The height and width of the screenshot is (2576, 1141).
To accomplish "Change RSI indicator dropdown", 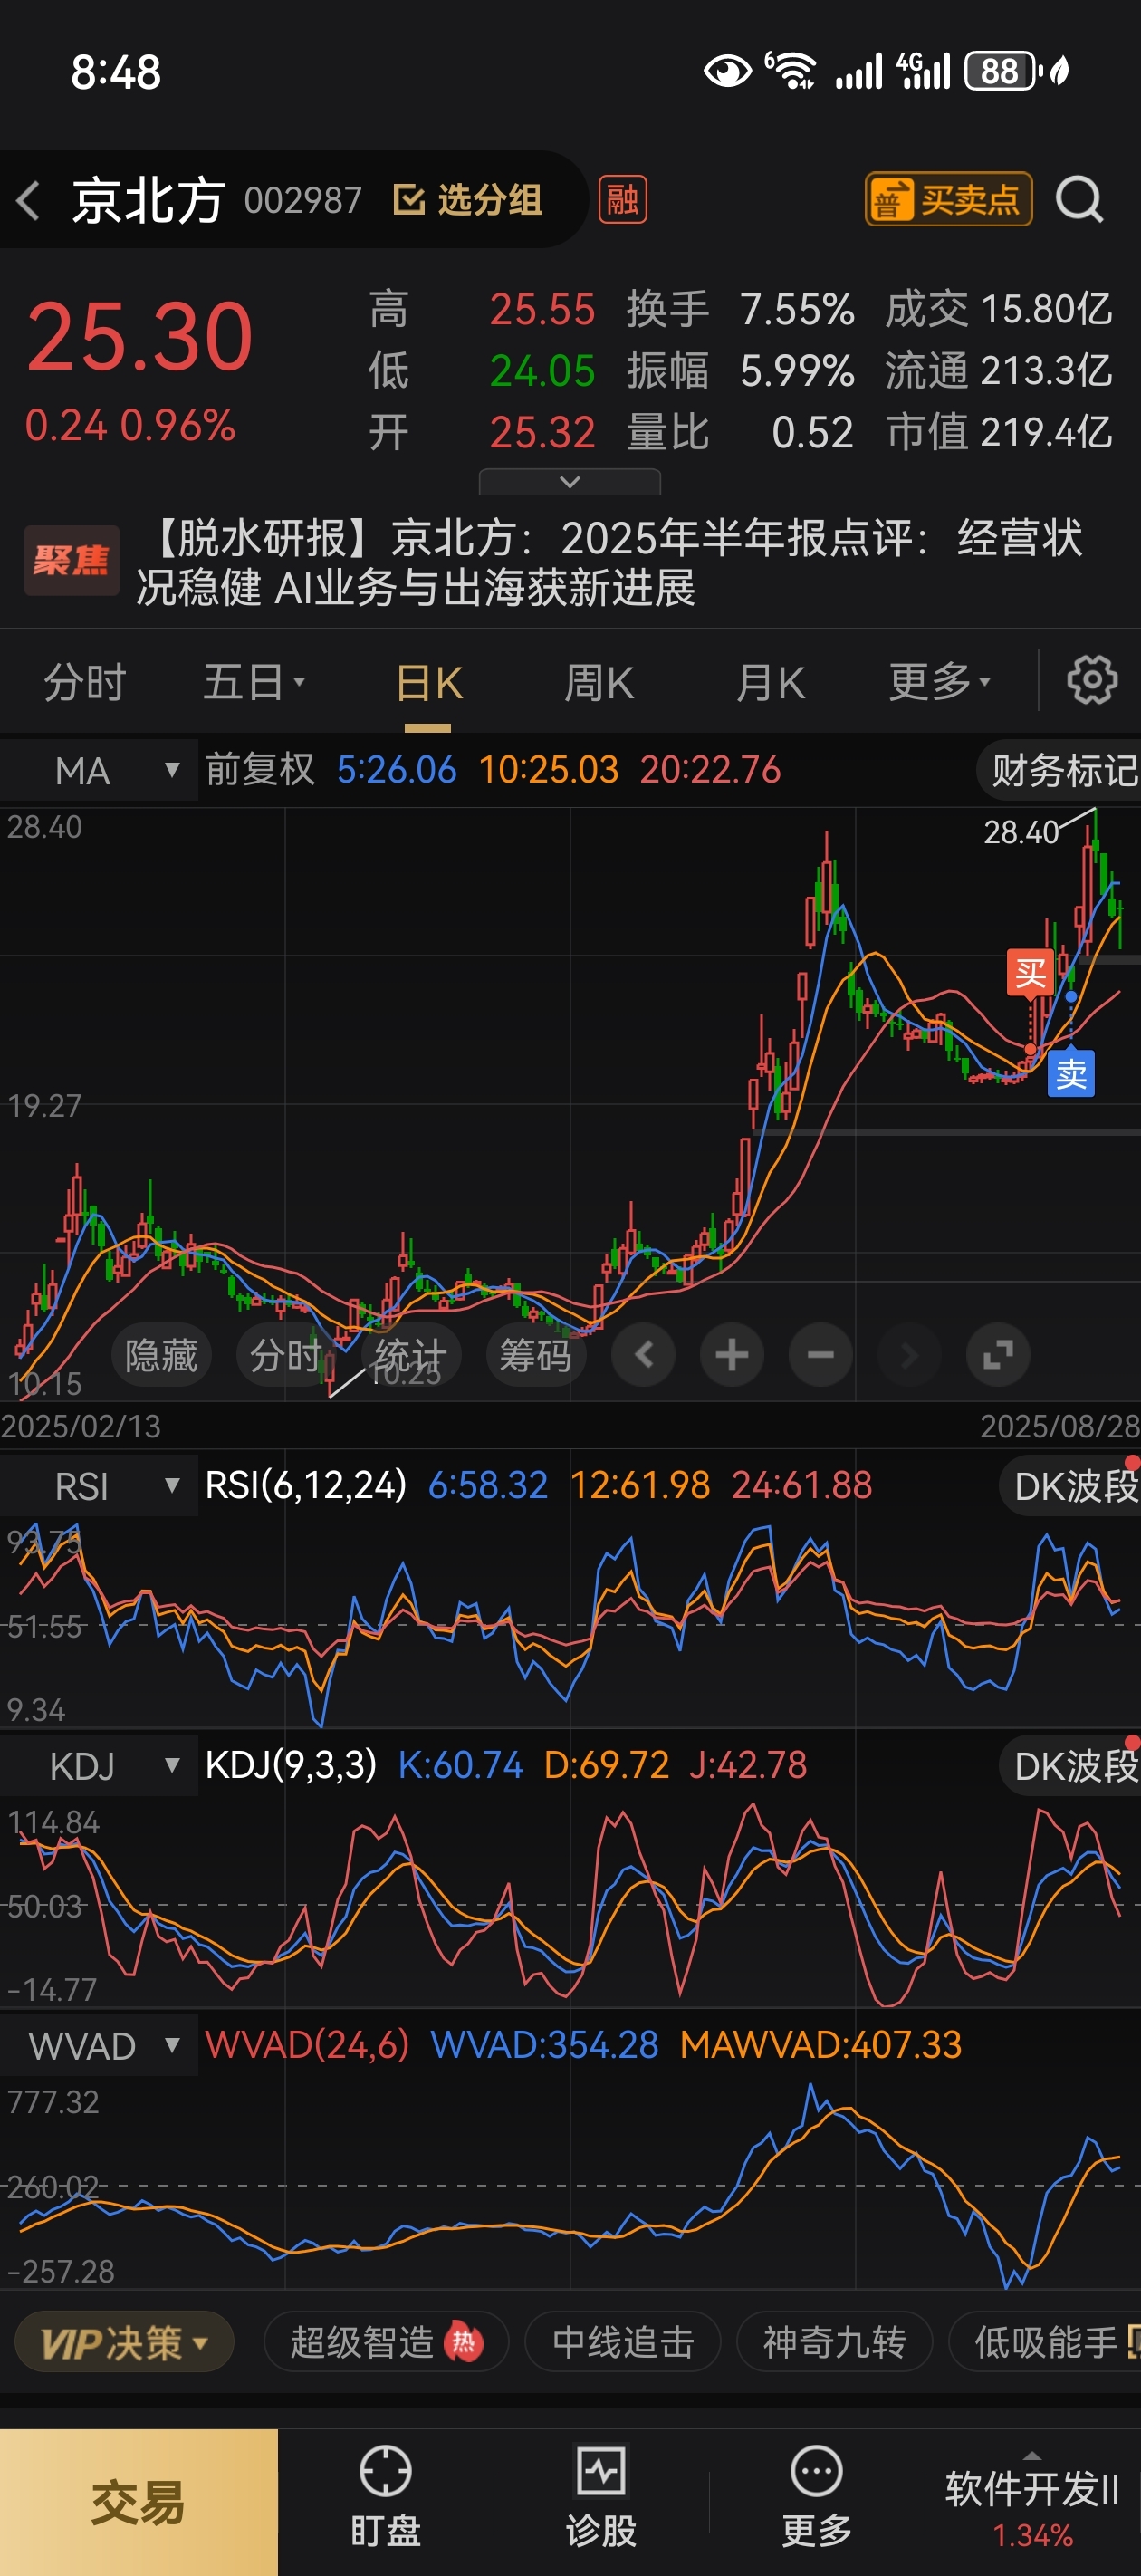I will 99,1486.
